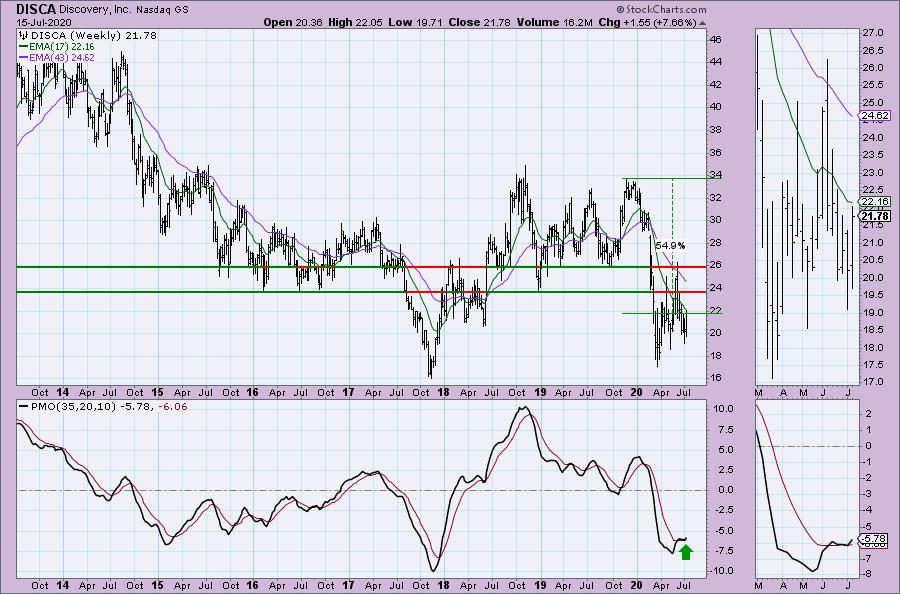The image size is (900, 594).
Task: Click the 17.0 label on thumbnail axis
Action: [872, 382]
